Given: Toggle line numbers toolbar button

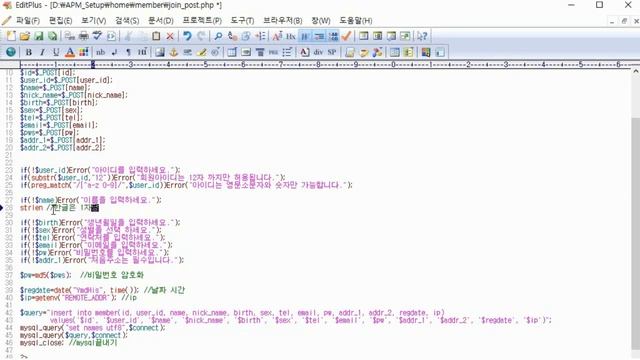Looking at the screenshot, I should [x=333, y=36].
